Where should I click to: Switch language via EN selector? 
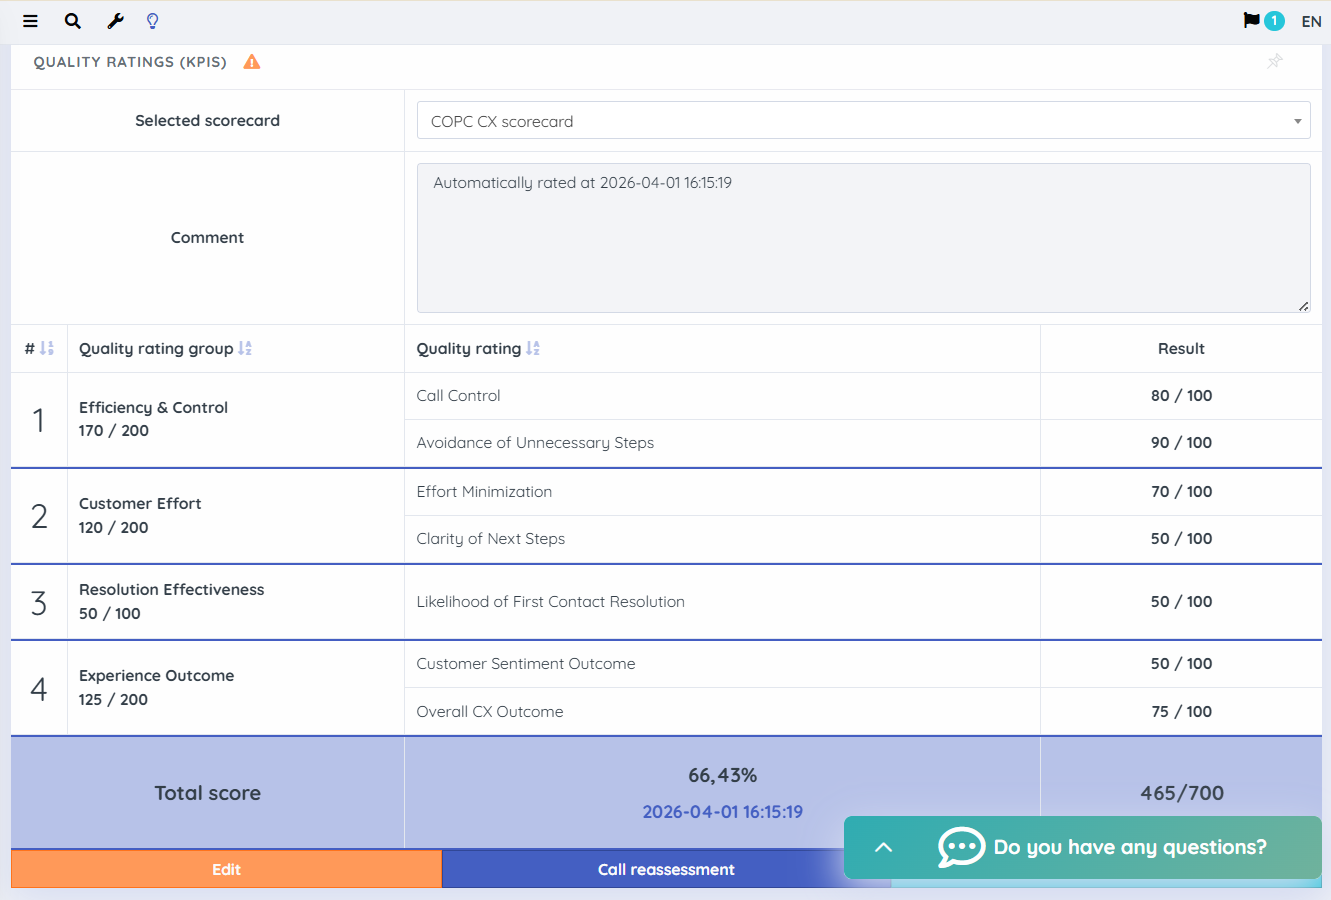coord(1311,21)
